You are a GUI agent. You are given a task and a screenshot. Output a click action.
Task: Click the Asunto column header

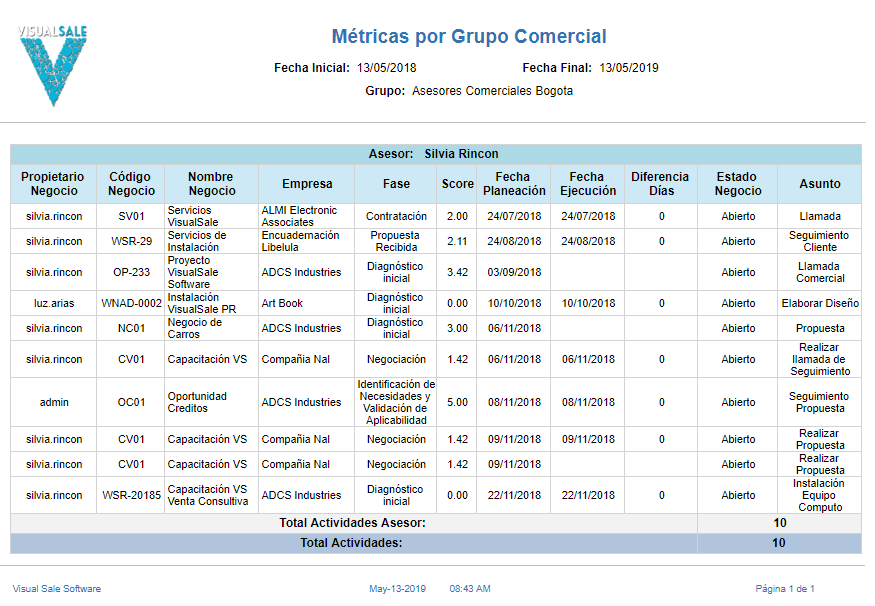820,184
